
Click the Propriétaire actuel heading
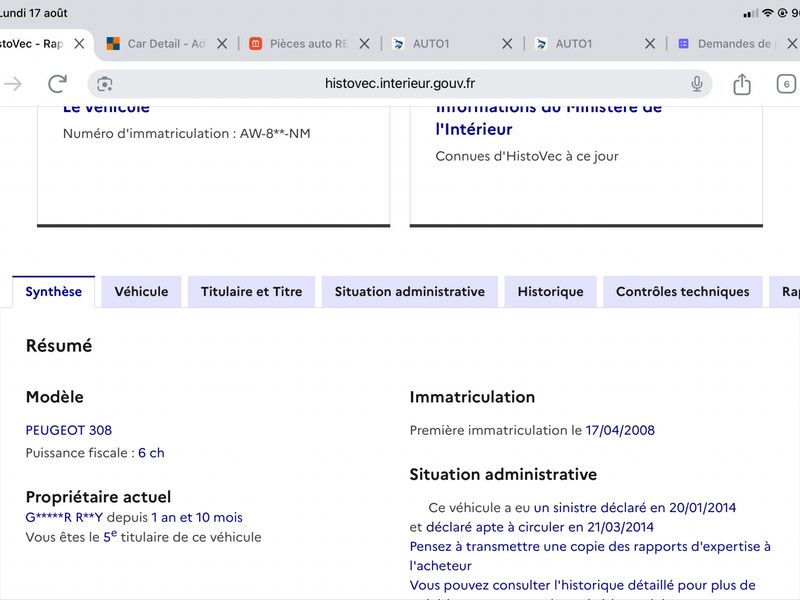[98, 497]
